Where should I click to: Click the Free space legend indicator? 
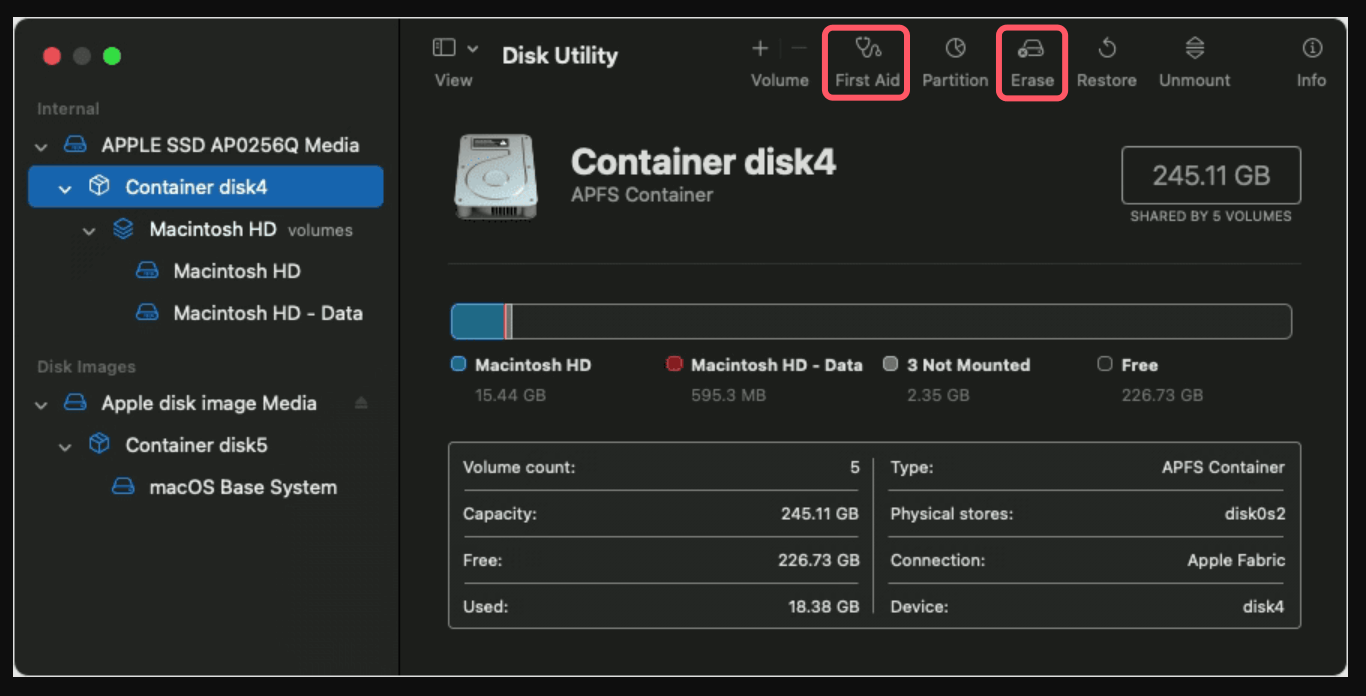[1104, 364]
